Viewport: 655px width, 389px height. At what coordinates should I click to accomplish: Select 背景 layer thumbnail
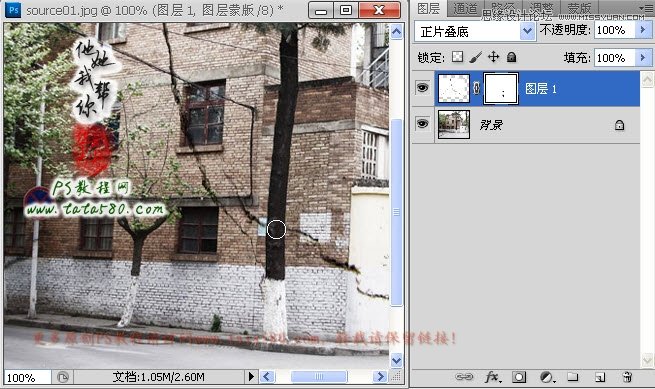click(453, 124)
